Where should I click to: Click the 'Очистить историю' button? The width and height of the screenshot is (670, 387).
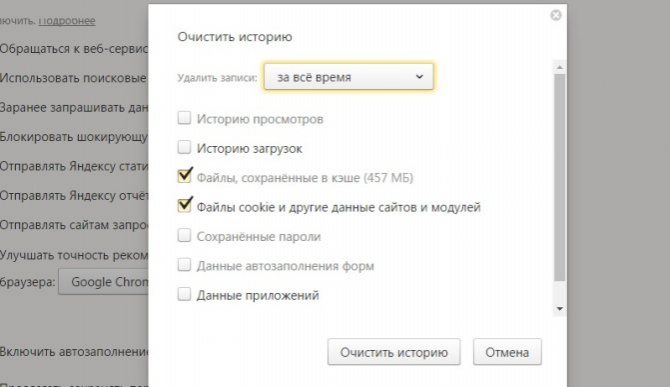tap(394, 352)
